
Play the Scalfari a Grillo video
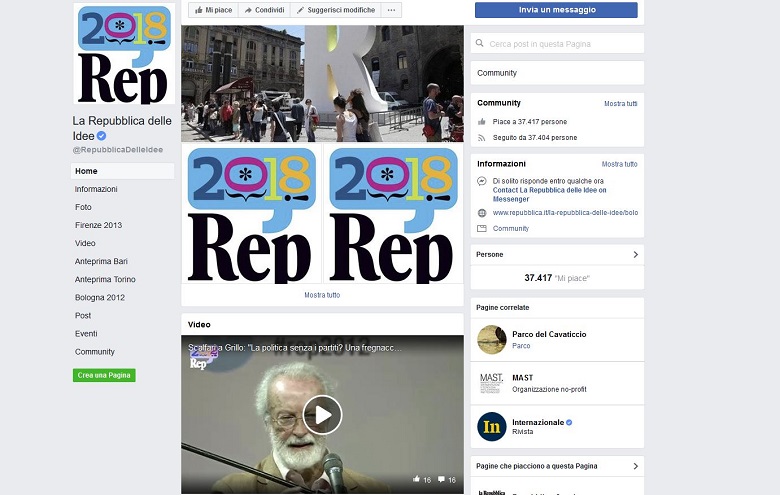pyautogui.click(x=322, y=414)
